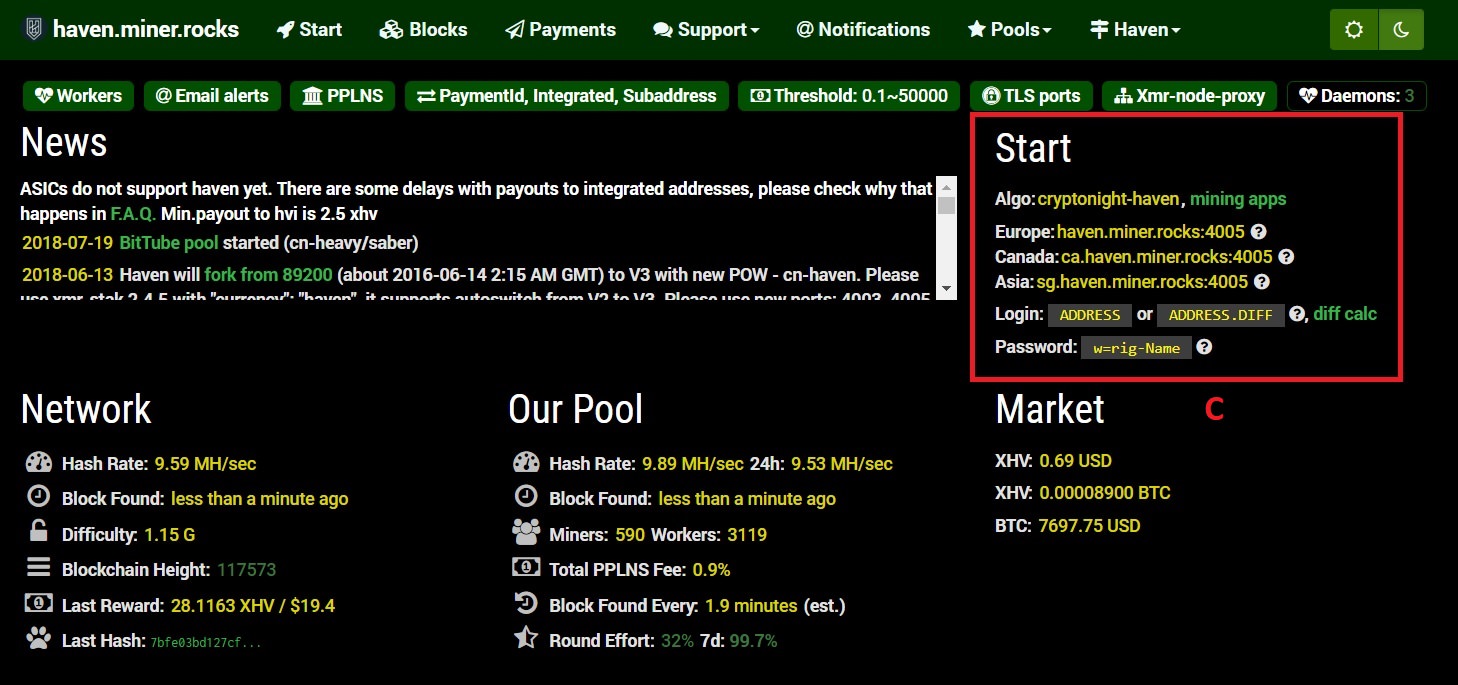Viewport: 1458px width, 685px height.
Task: Go to the Blocks page
Action: coord(424,30)
